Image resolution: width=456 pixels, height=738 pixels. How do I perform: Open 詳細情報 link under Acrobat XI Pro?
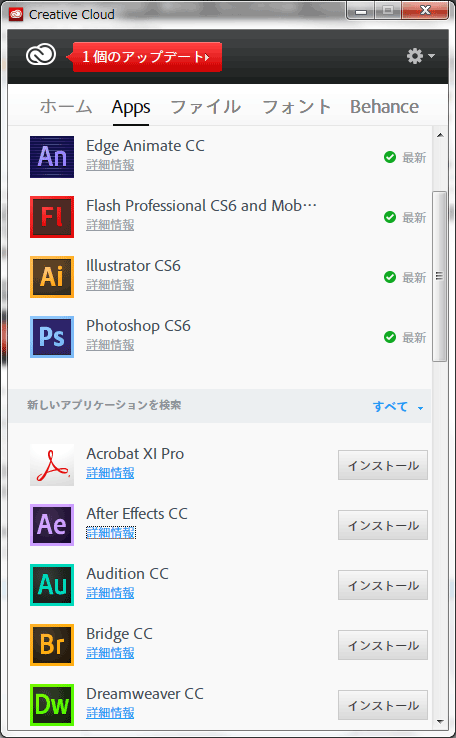pos(110,473)
